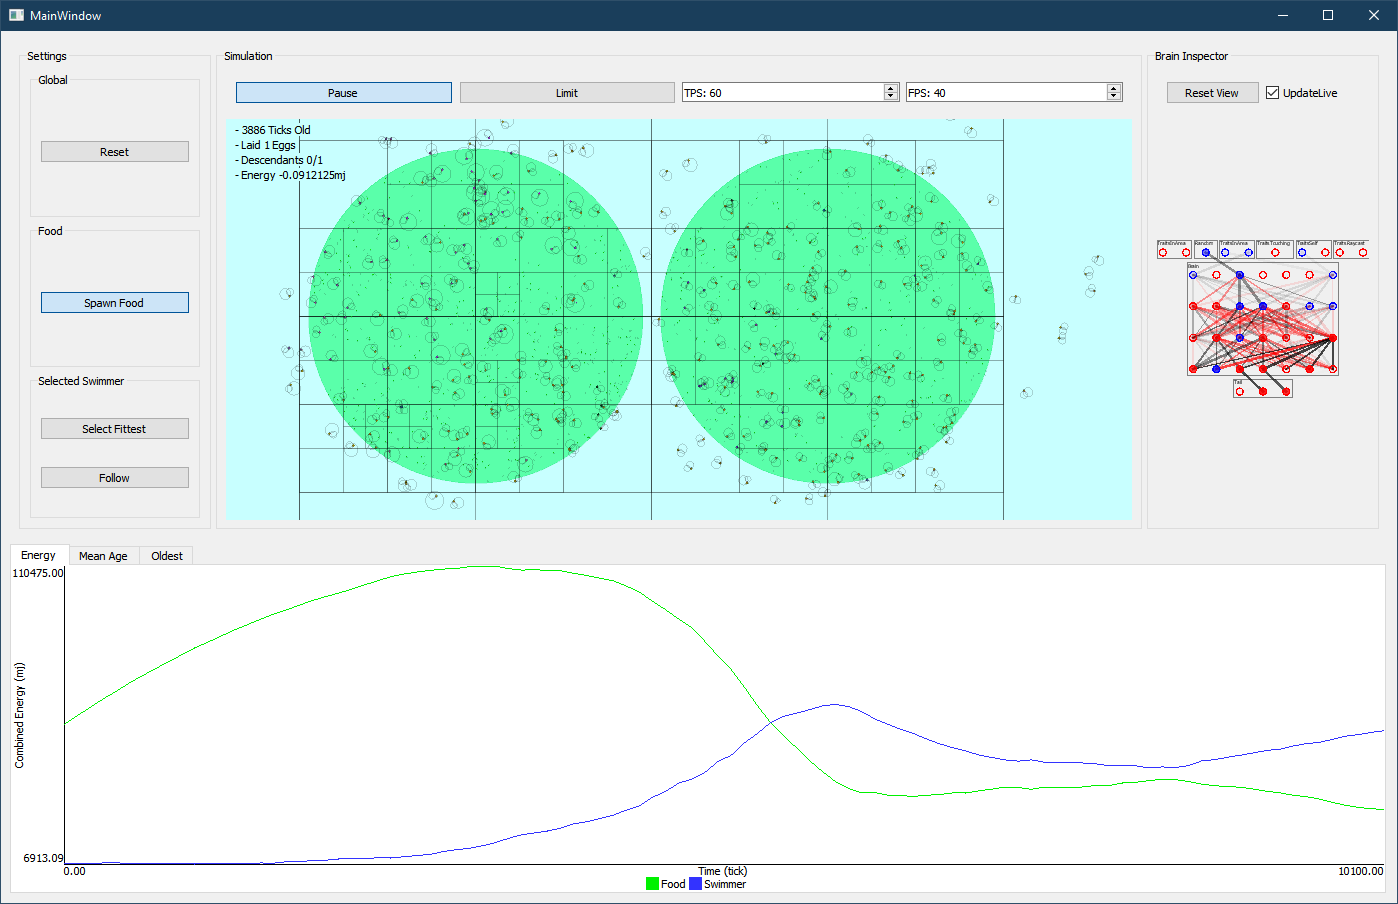
Task: Decrease the TPS value with down arrow
Action: coord(891,96)
